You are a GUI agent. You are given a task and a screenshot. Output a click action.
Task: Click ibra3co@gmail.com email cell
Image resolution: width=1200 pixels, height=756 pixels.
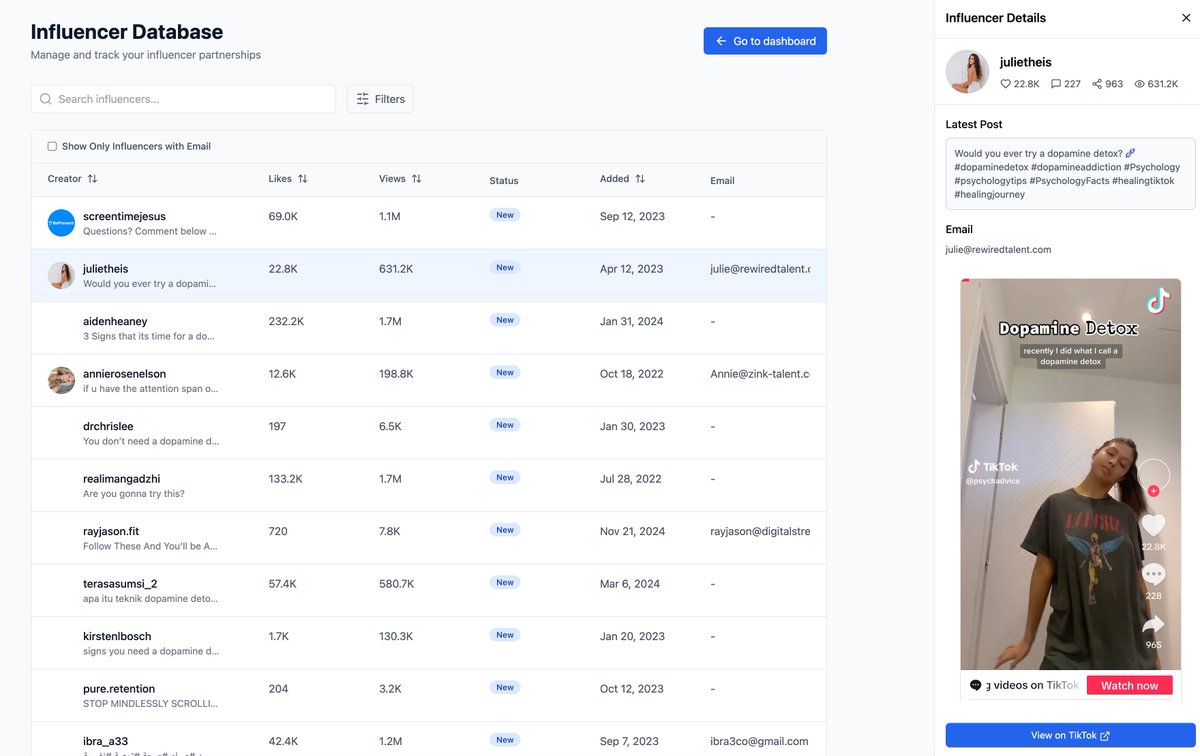[759, 741]
